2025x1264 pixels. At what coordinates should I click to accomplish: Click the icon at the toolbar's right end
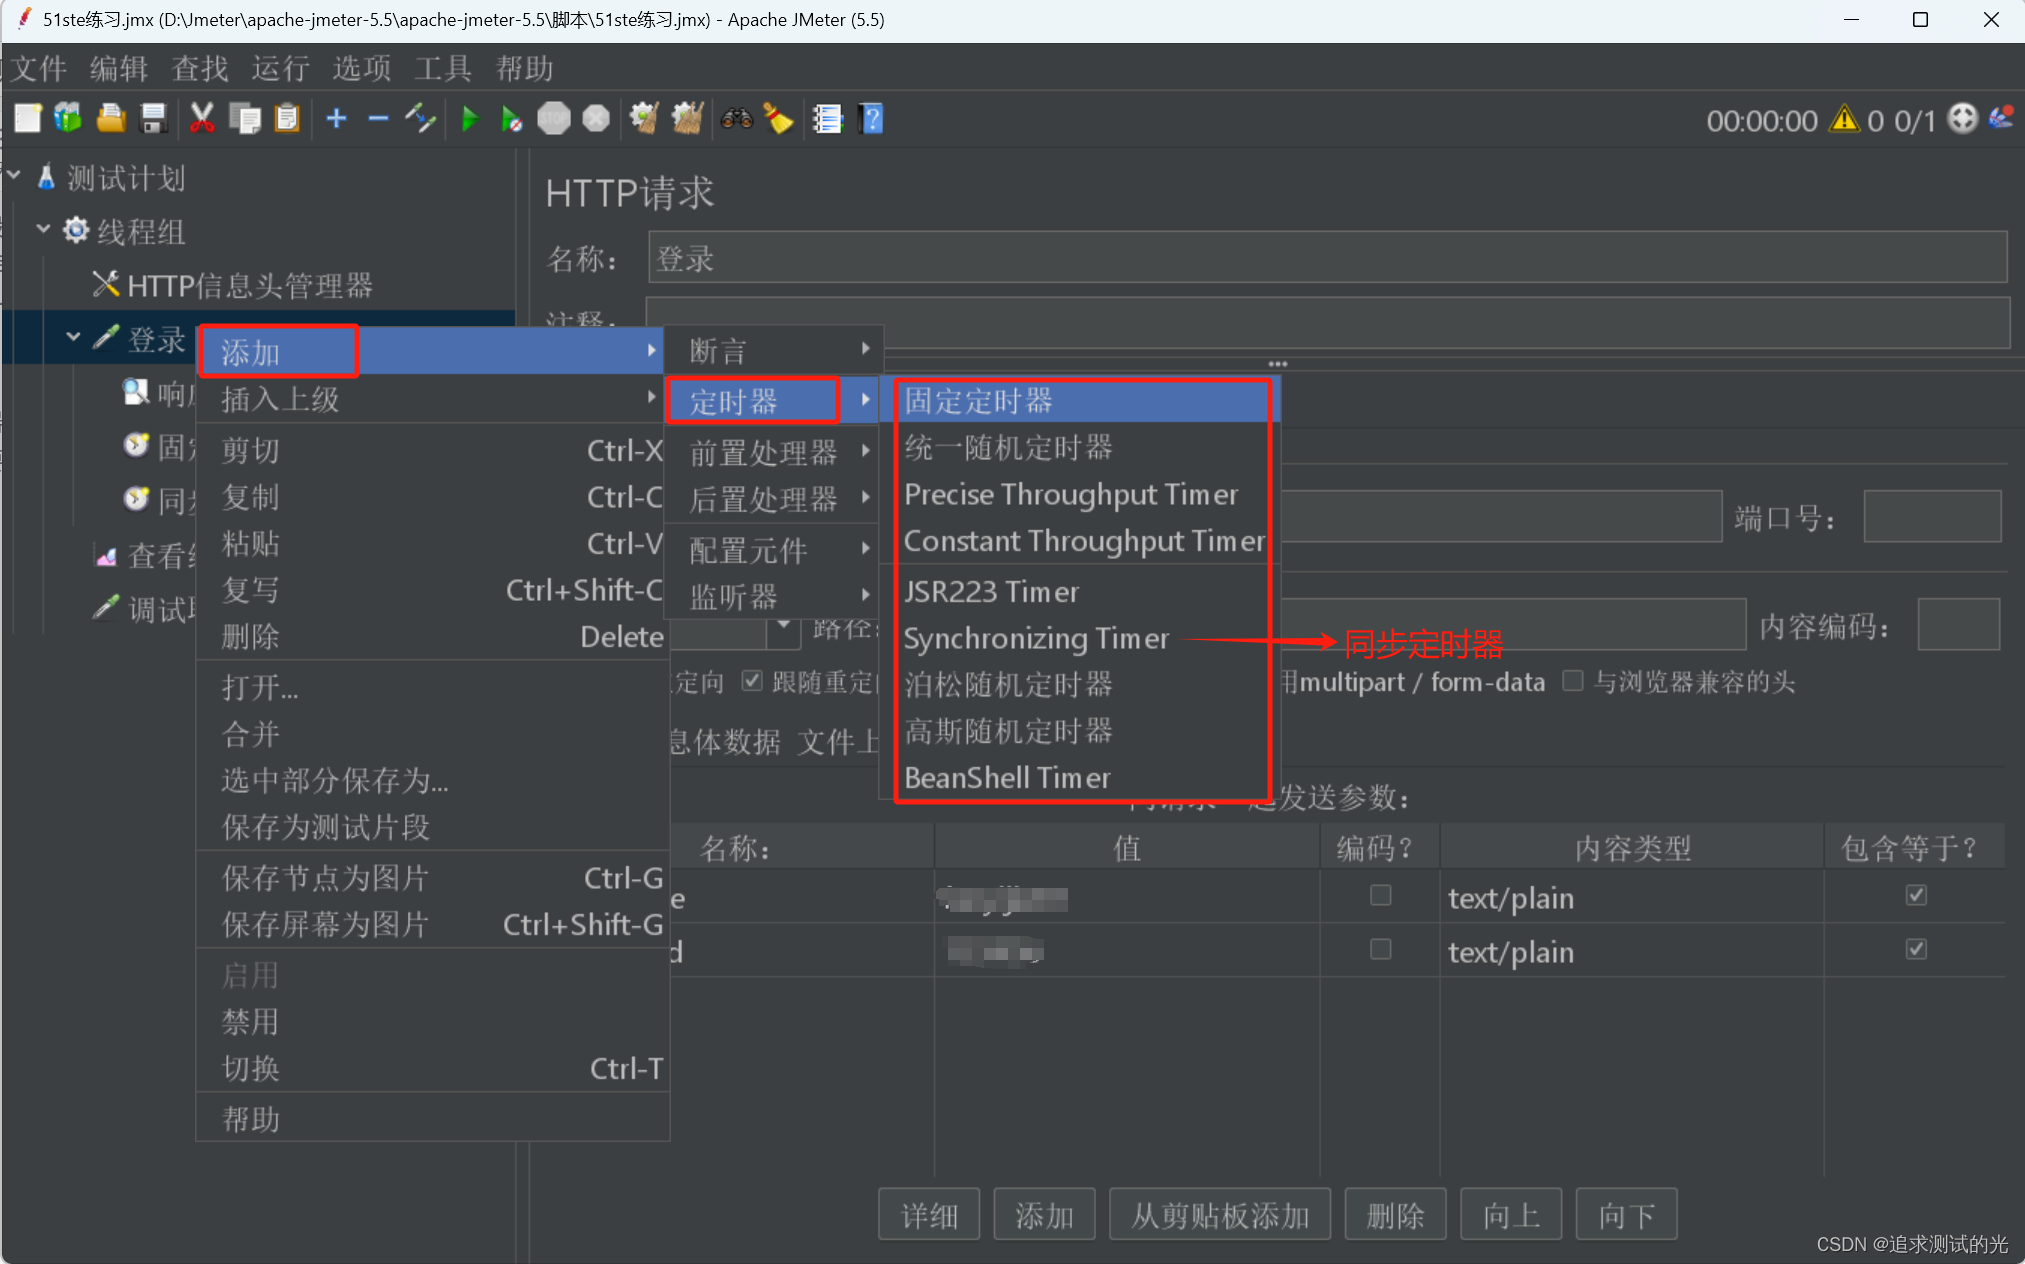pos(2001,119)
